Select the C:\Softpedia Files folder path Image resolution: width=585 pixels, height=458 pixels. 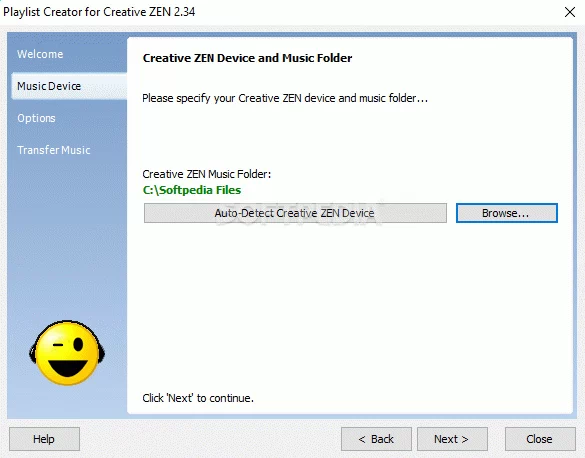click(x=192, y=190)
